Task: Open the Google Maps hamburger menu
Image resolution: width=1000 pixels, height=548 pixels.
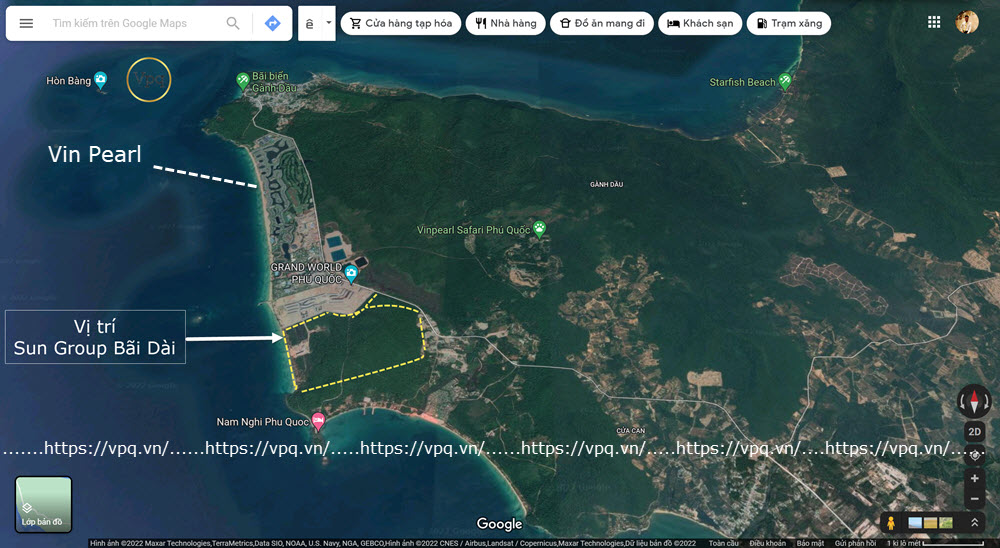Action: click(26, 24)
